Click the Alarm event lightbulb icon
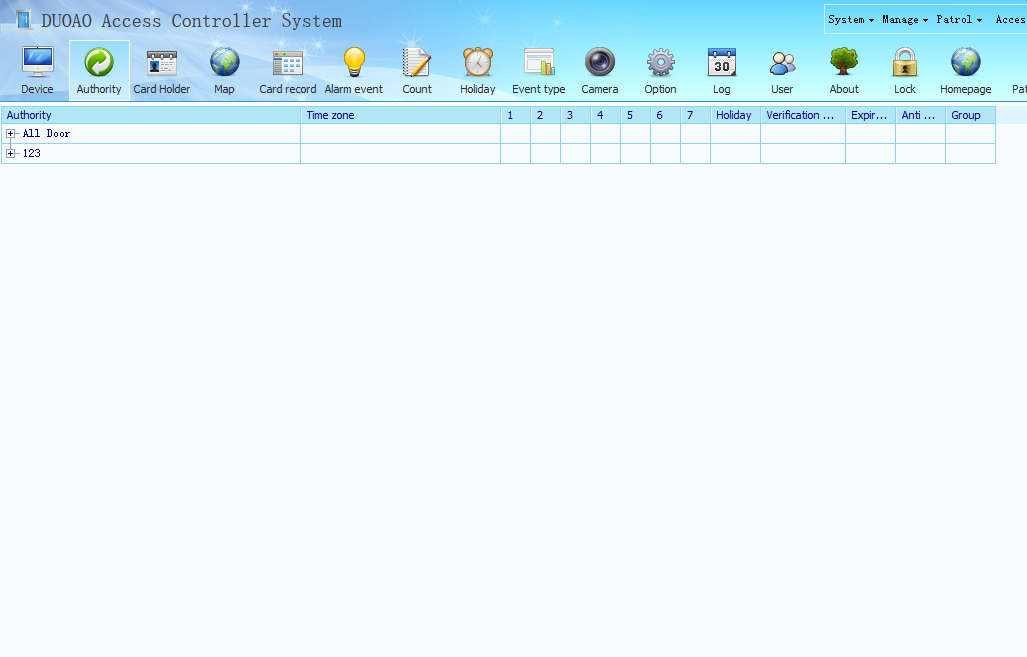The height and width of the screenshot is (657, 1027). [354, 64]
